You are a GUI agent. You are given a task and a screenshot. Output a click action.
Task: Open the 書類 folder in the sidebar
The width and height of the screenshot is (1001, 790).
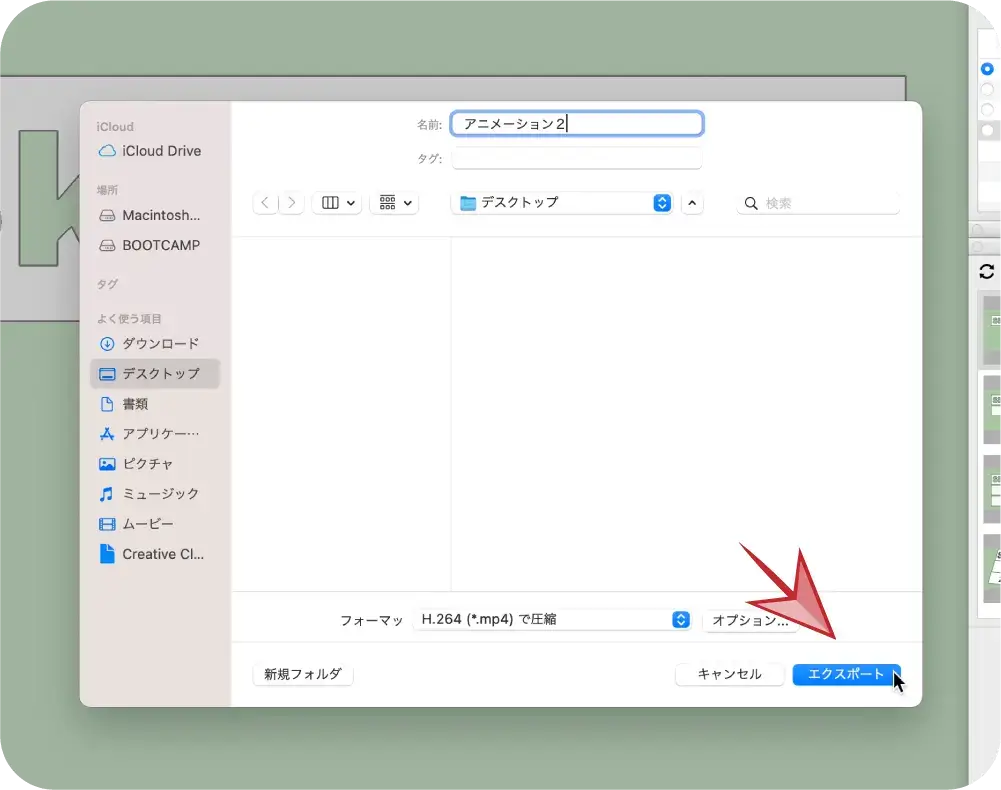(x=136, y=404)
